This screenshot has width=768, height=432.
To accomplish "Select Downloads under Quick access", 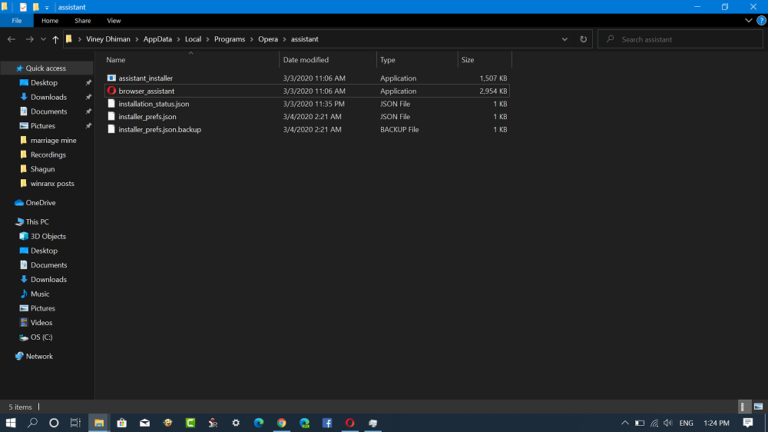I will pyautogui.click(x=48, y=97).
